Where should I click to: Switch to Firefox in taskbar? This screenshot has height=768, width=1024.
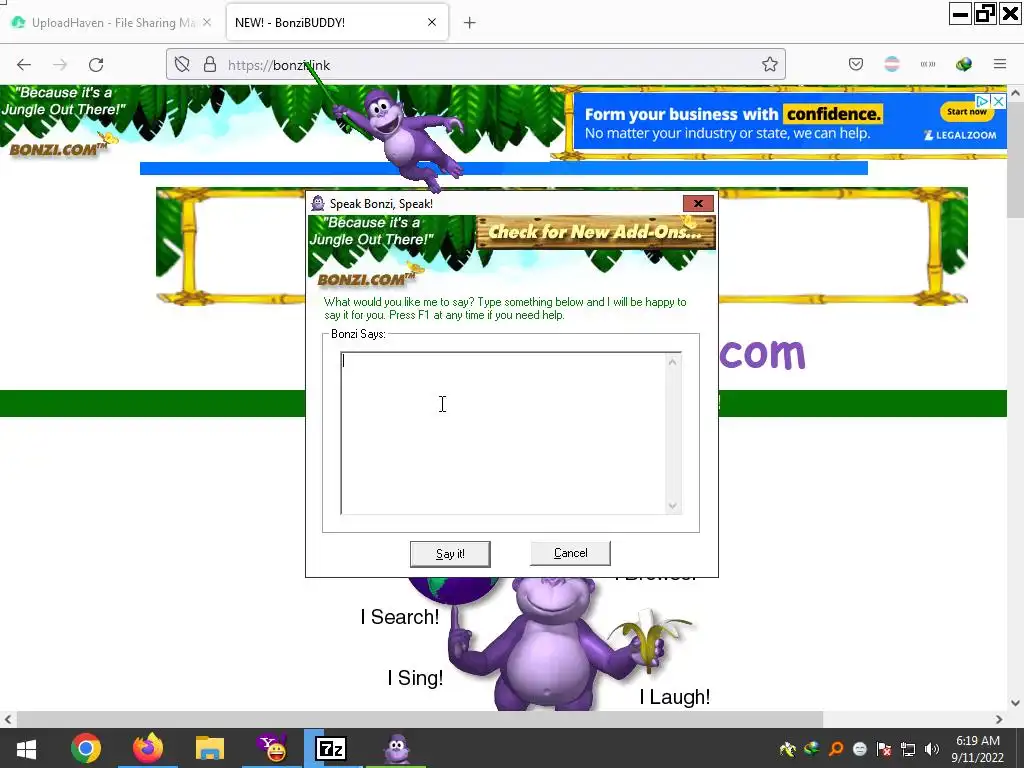pos(148,748)
